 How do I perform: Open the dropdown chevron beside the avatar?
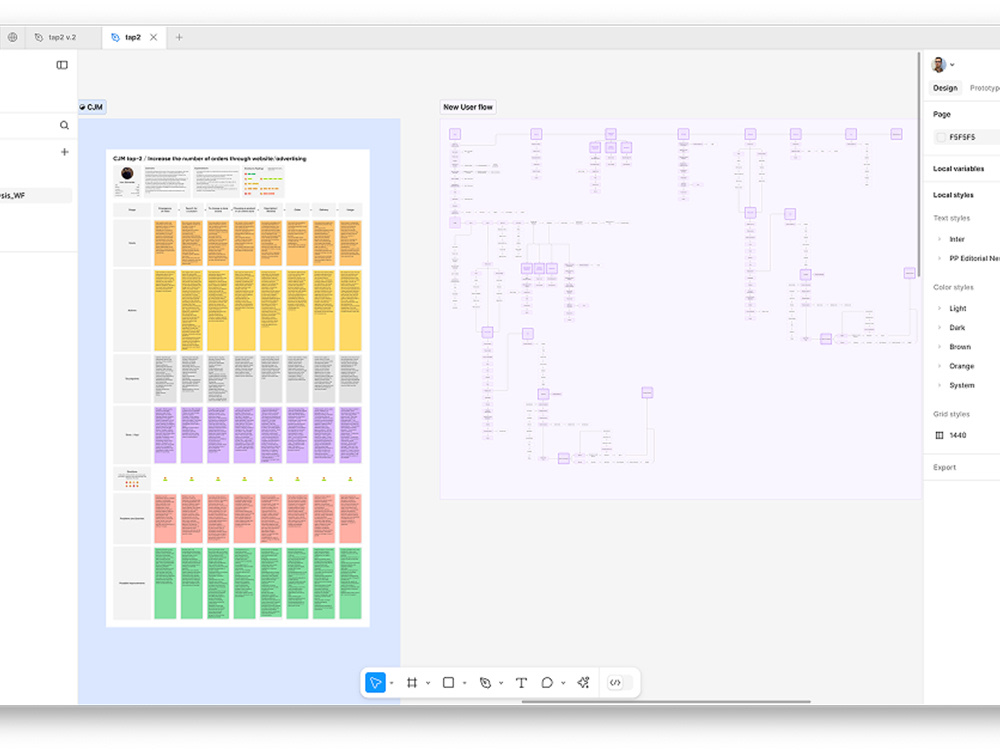[953, 65]
